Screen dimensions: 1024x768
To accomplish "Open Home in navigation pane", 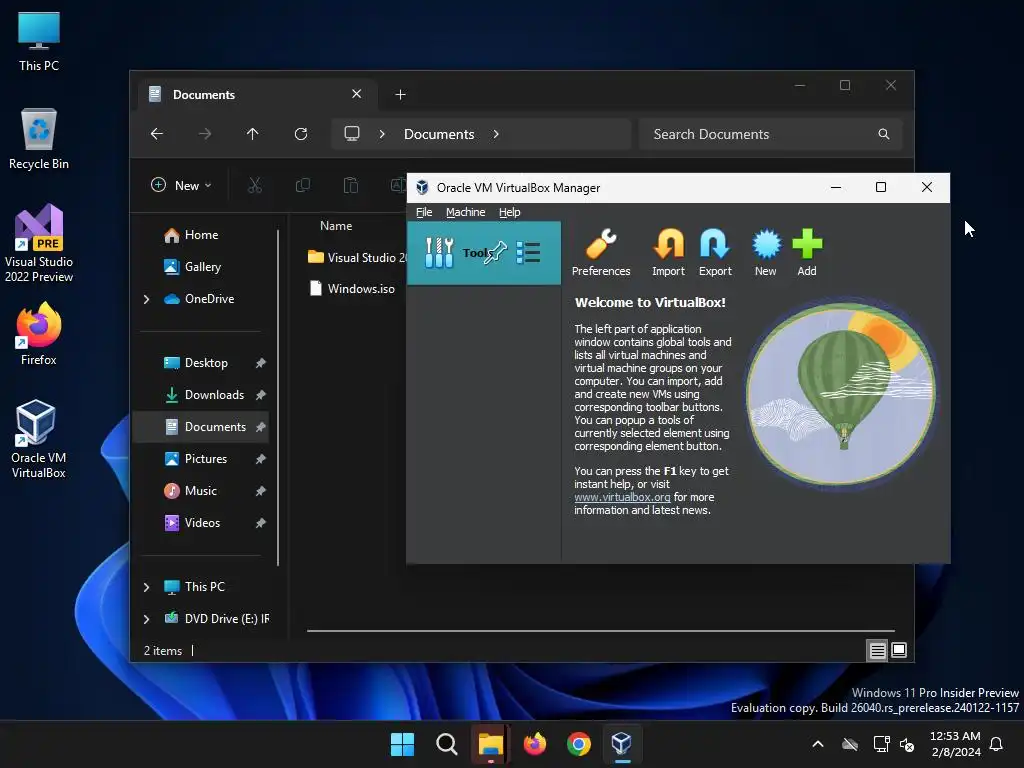I will pos(201,235).
